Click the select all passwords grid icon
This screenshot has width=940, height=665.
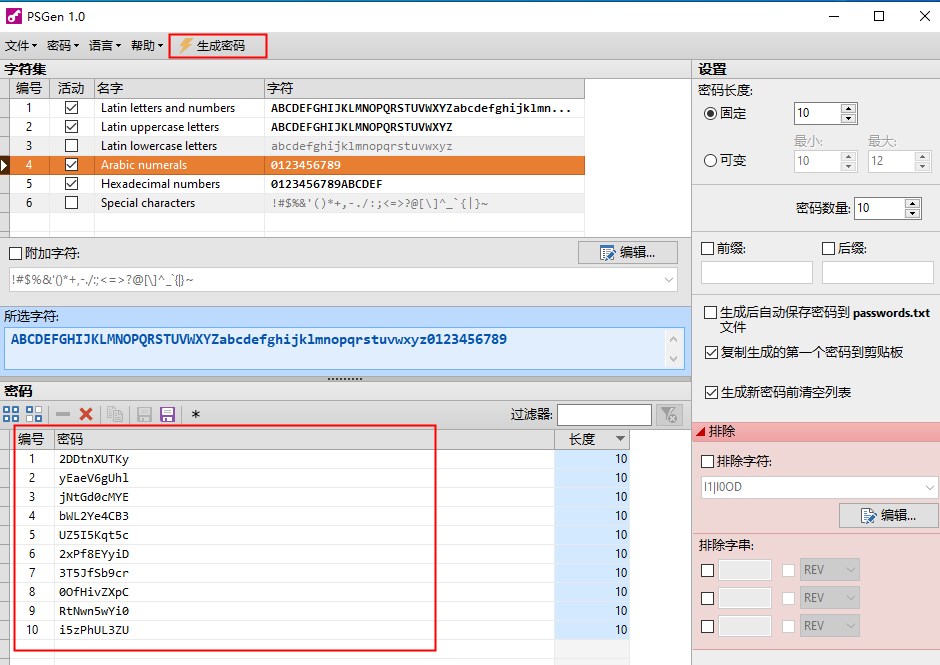click(x=12, y=413)
